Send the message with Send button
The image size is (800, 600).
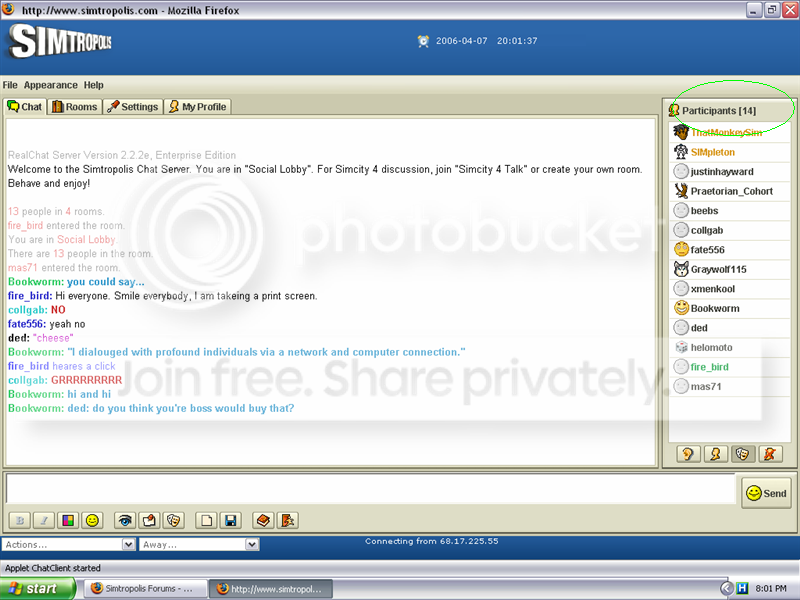point(766,493)
